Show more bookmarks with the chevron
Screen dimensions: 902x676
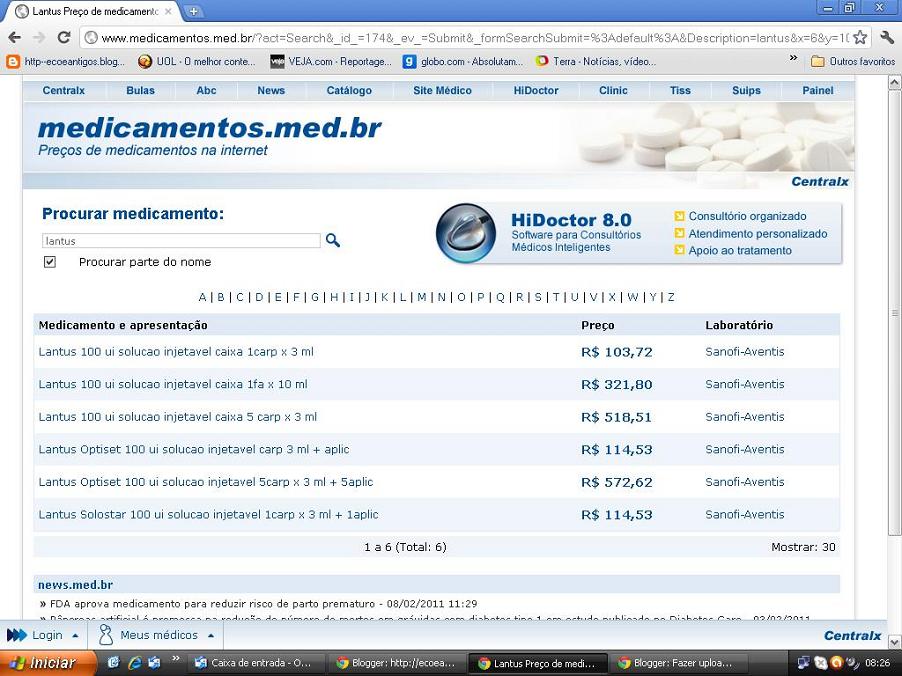pos(793,59)
